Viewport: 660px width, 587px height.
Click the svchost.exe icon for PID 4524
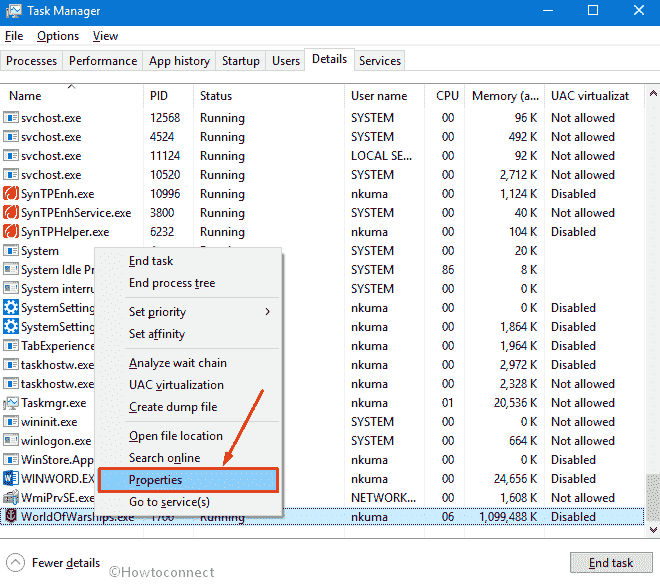tap(11, 136)
